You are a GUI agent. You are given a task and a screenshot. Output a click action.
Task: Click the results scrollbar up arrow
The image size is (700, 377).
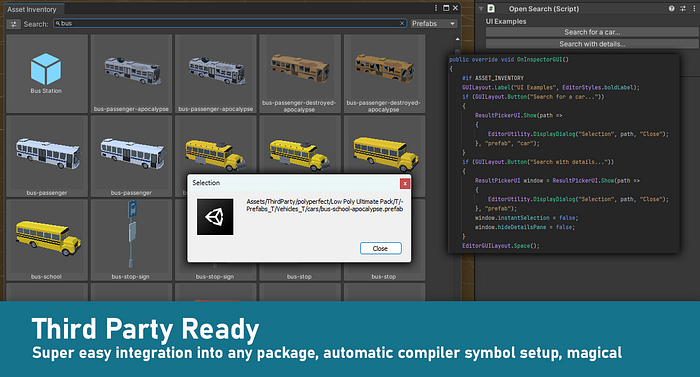tap(457, 39)
